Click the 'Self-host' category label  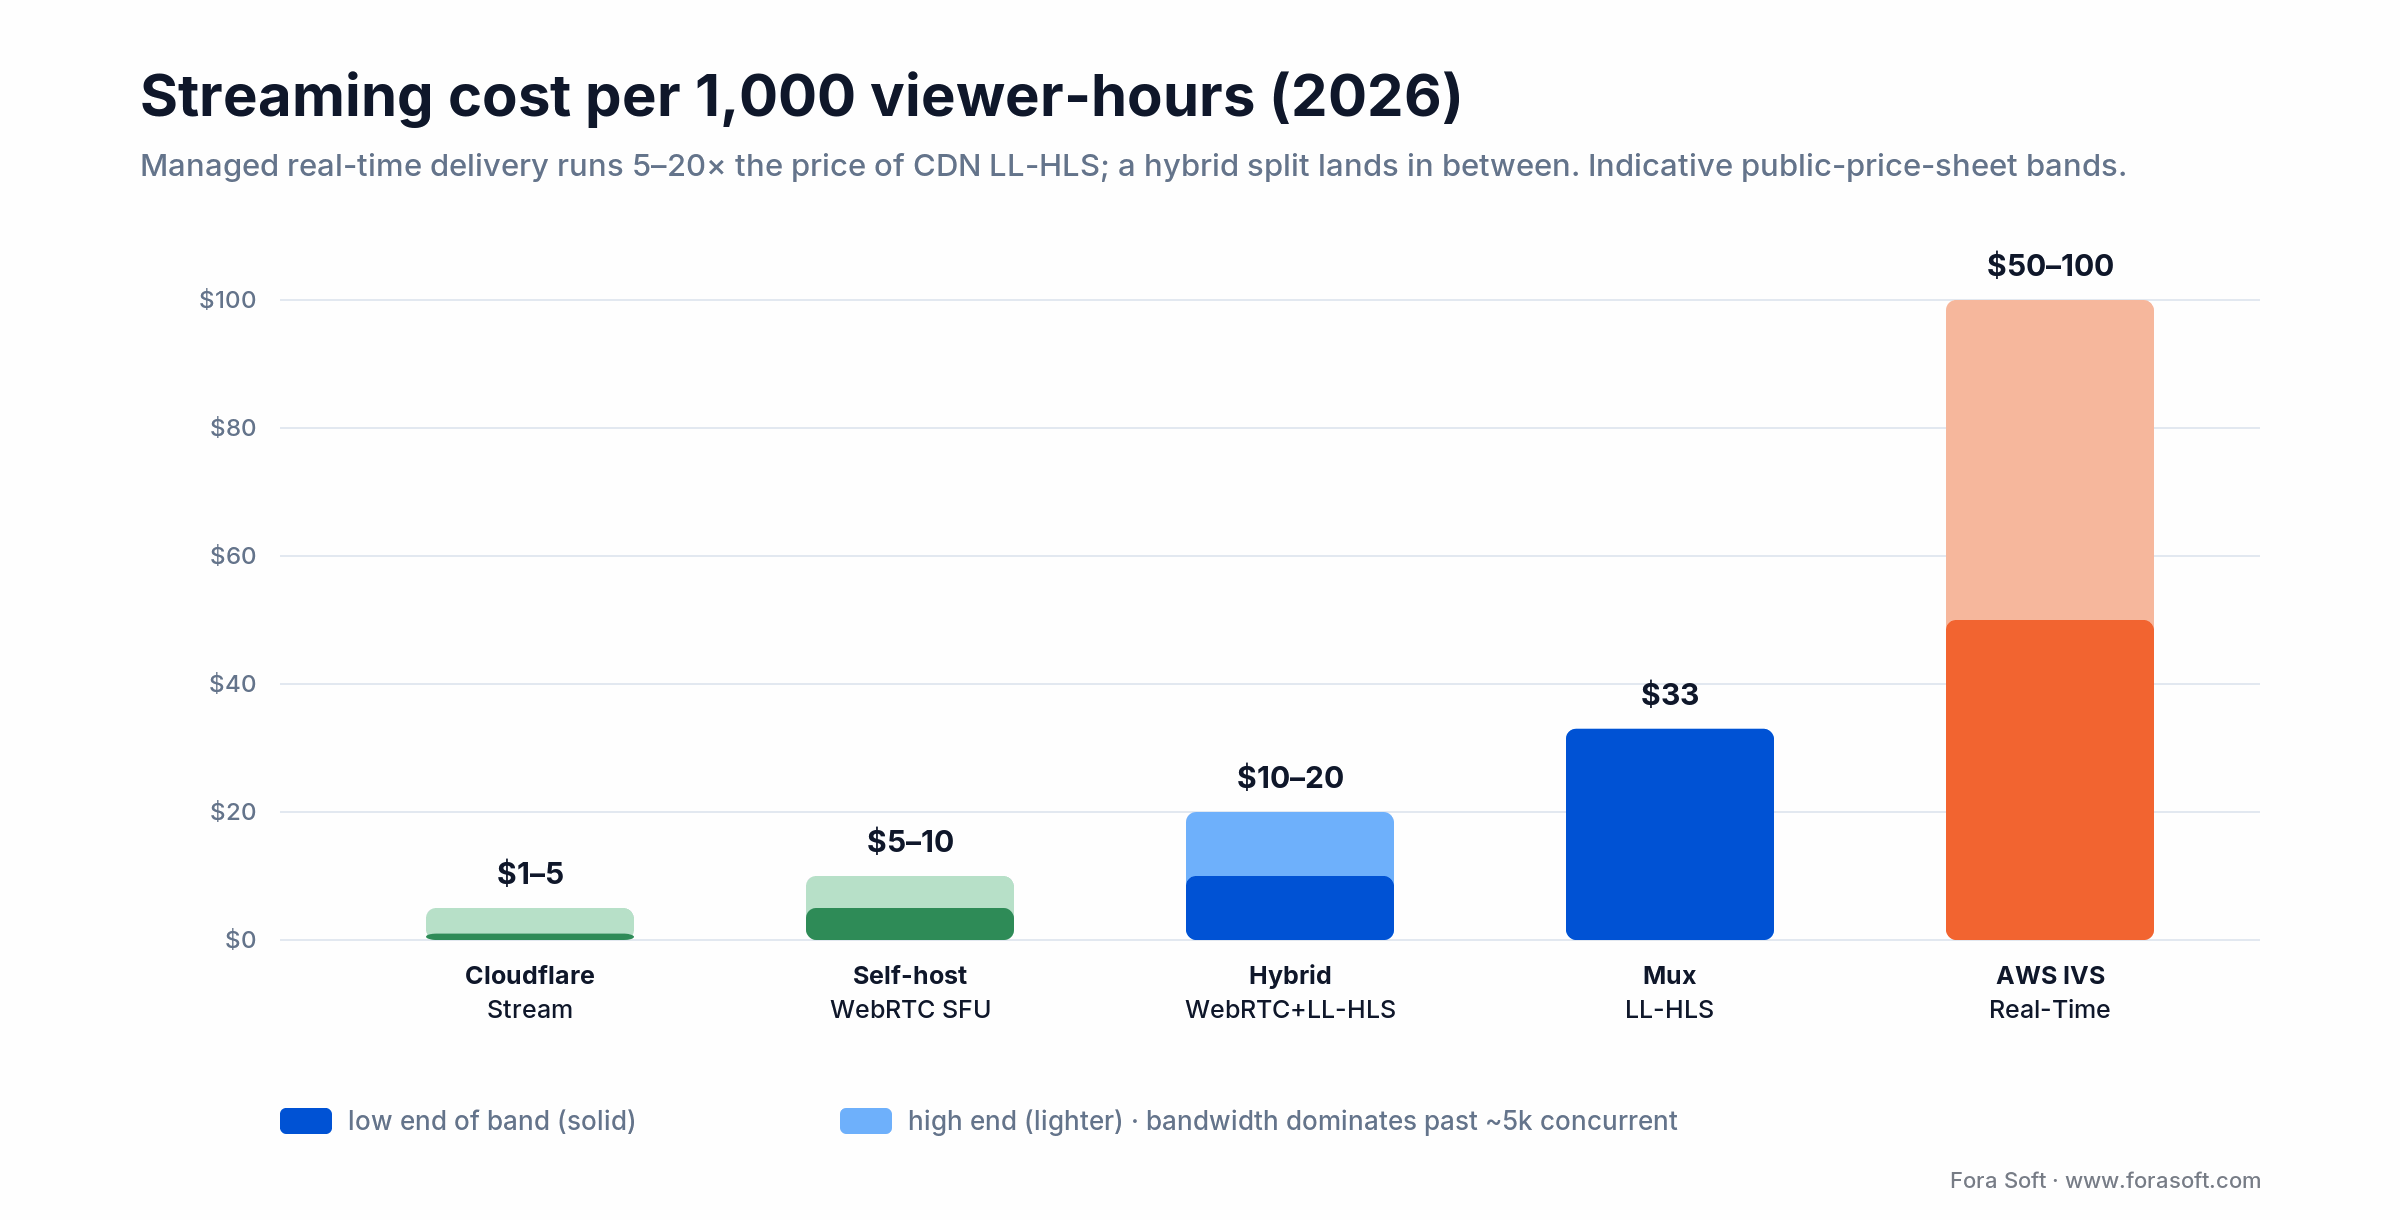(x=910, y=975)
